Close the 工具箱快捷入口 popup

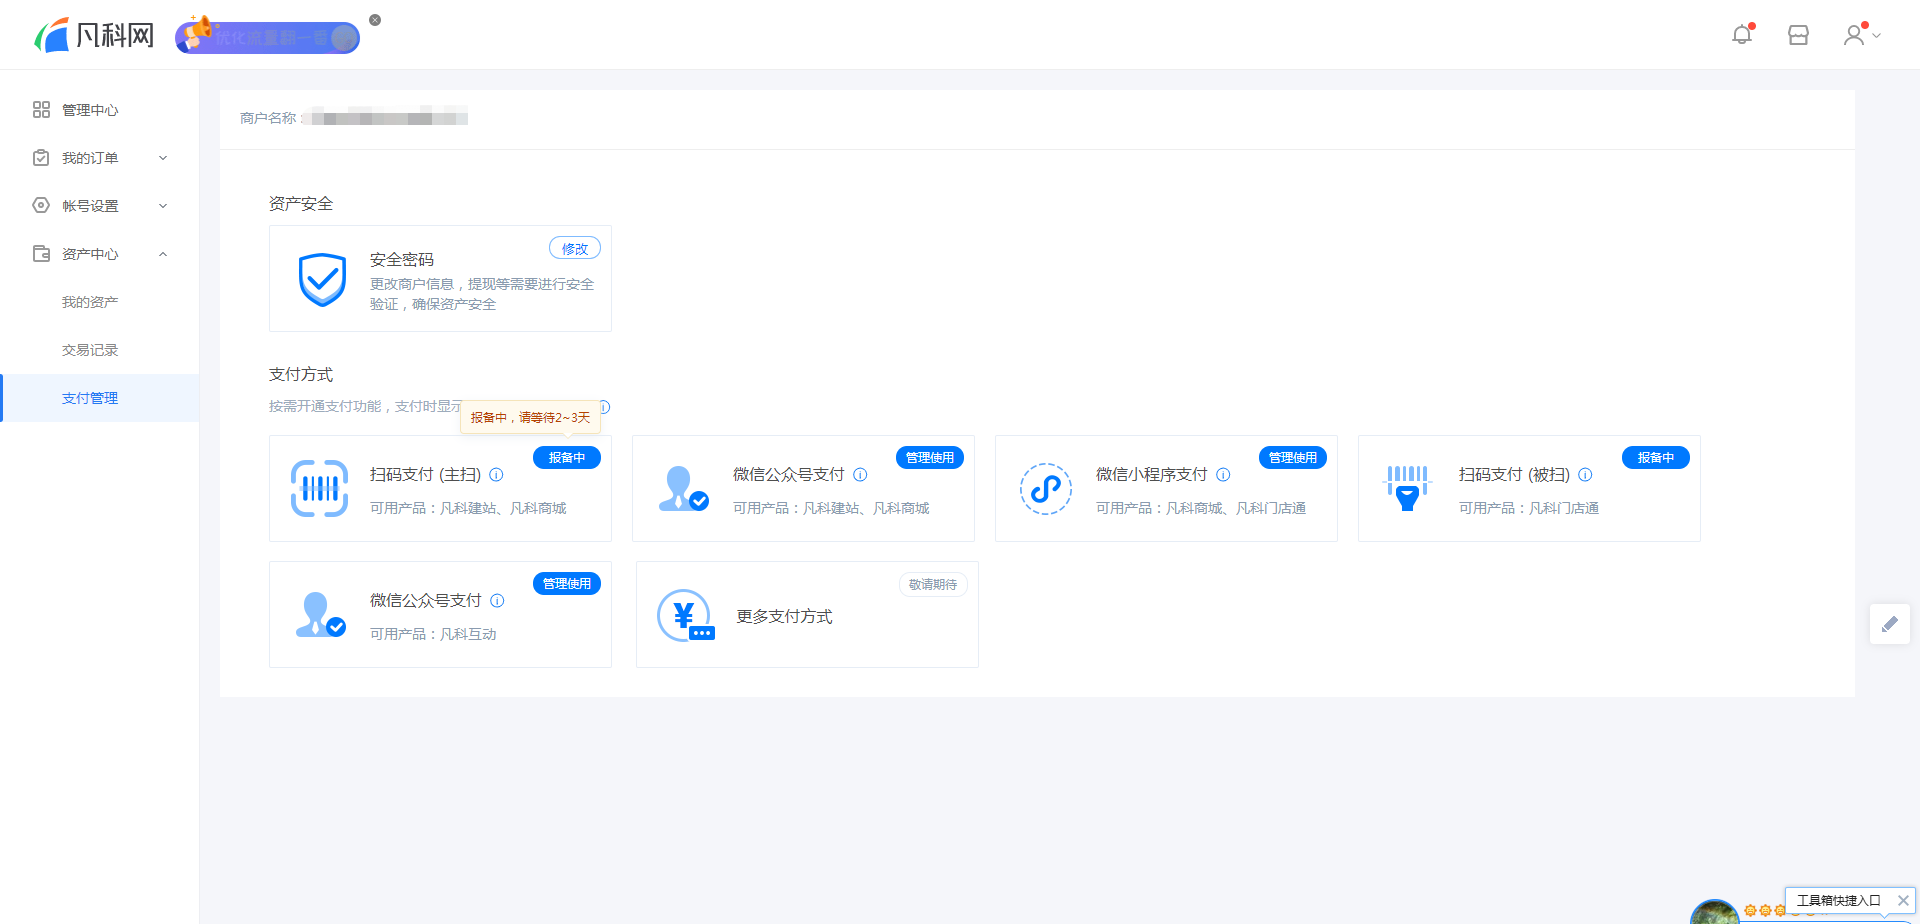[x=1903, y=900]
